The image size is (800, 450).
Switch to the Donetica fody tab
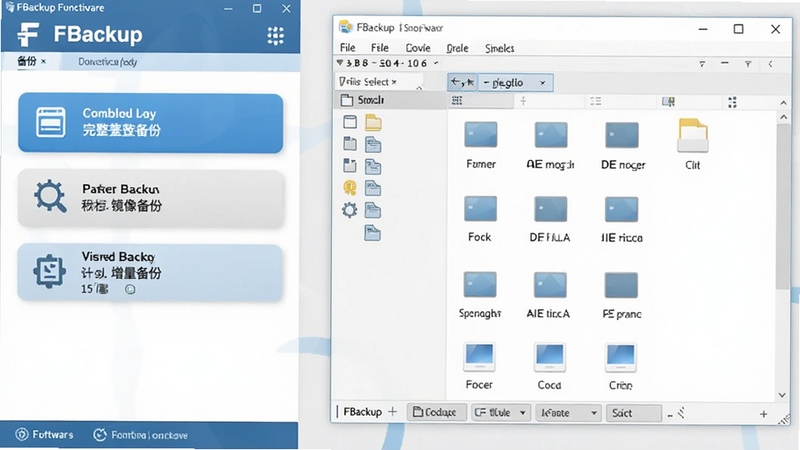tap(107, 62)
